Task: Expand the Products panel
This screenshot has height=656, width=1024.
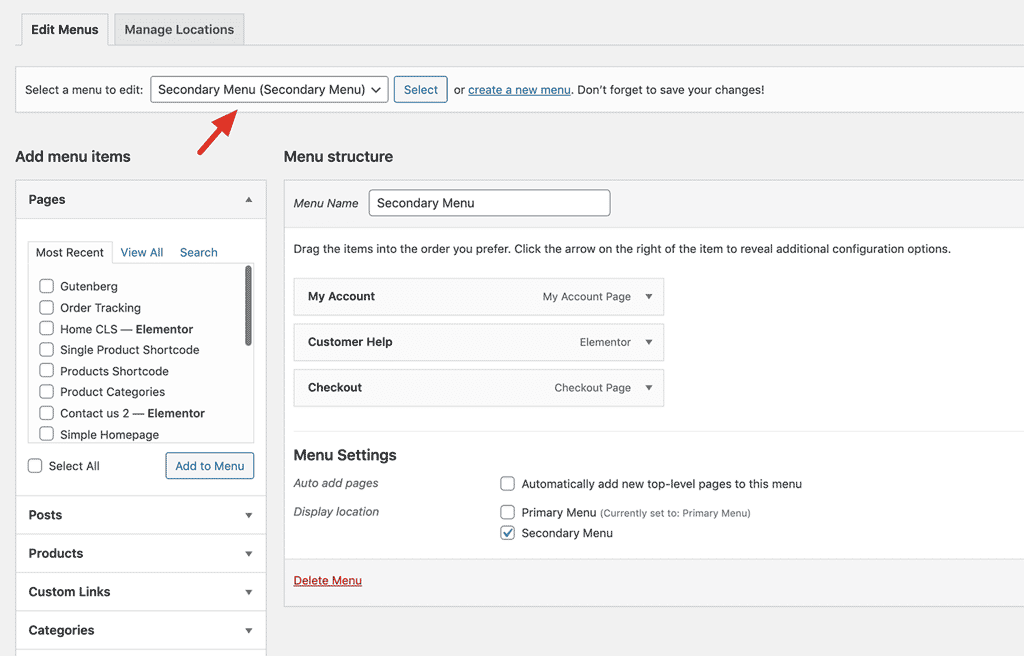Action: [140, 553]
